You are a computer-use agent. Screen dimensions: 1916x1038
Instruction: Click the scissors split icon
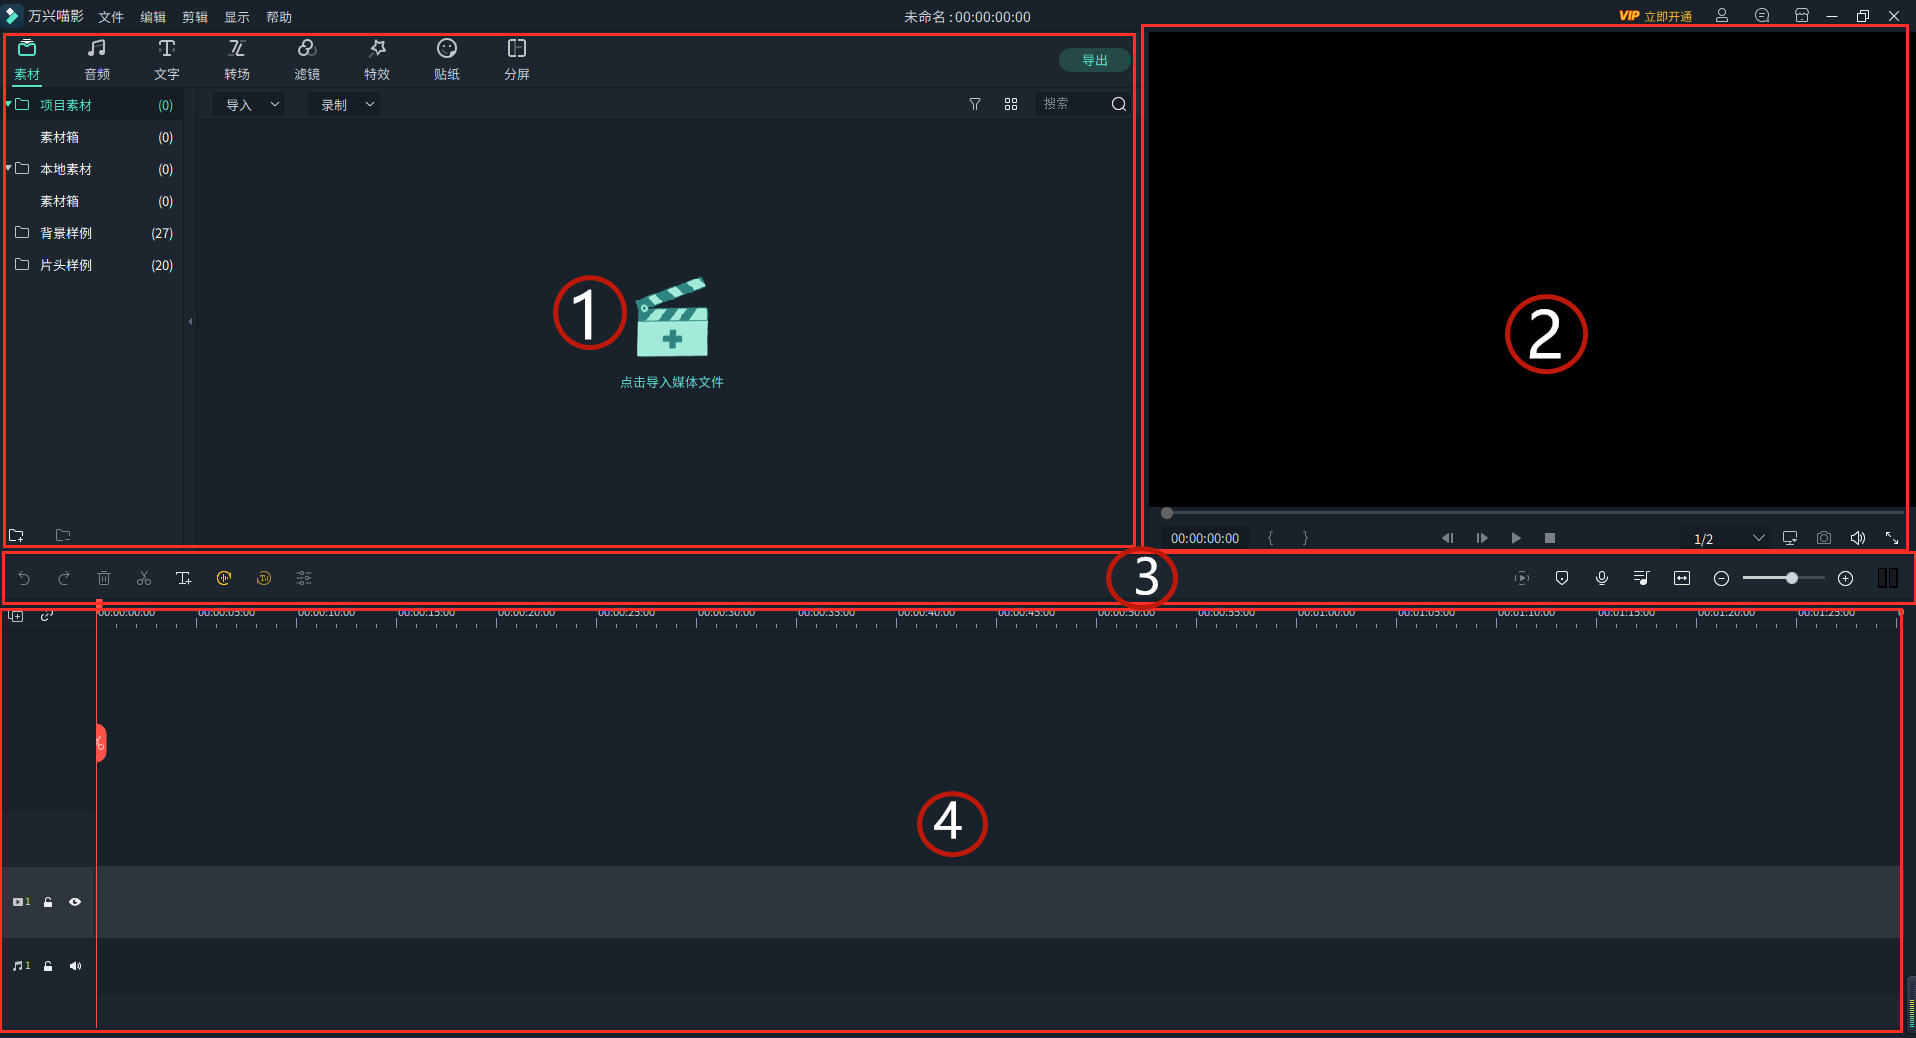point(144,578)
